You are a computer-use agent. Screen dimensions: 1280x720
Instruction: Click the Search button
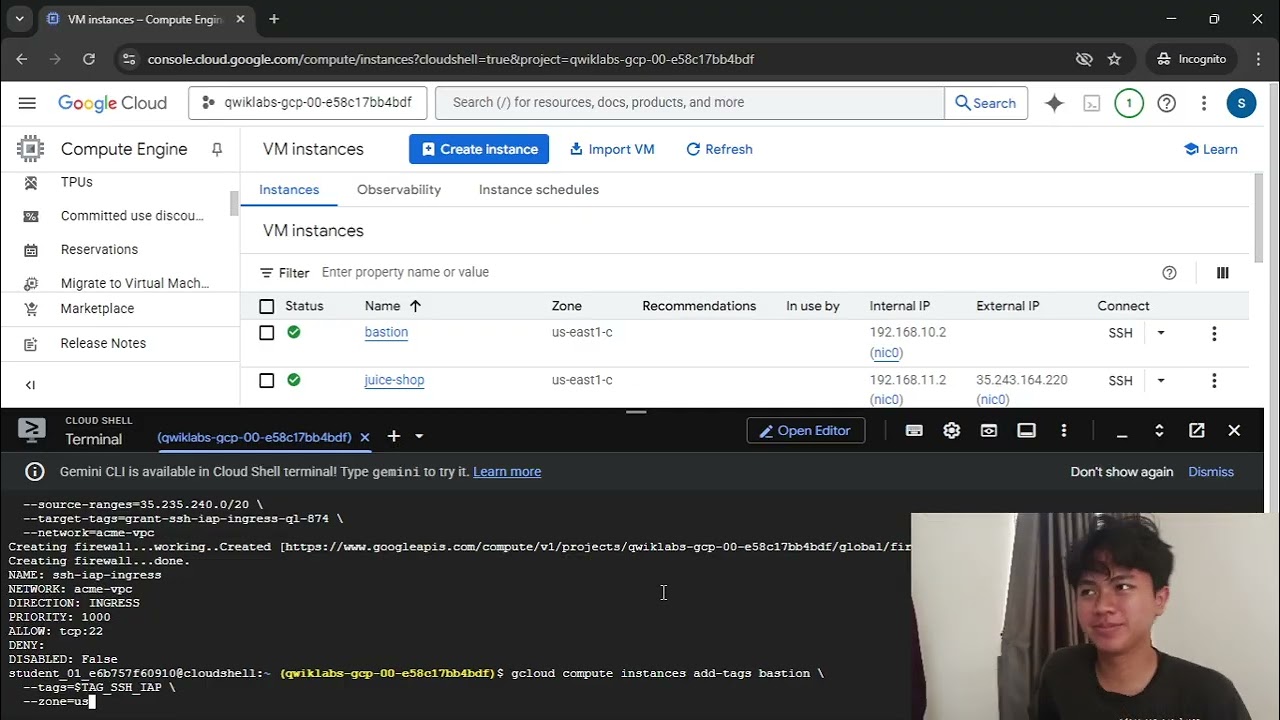[x=986, y=103]
